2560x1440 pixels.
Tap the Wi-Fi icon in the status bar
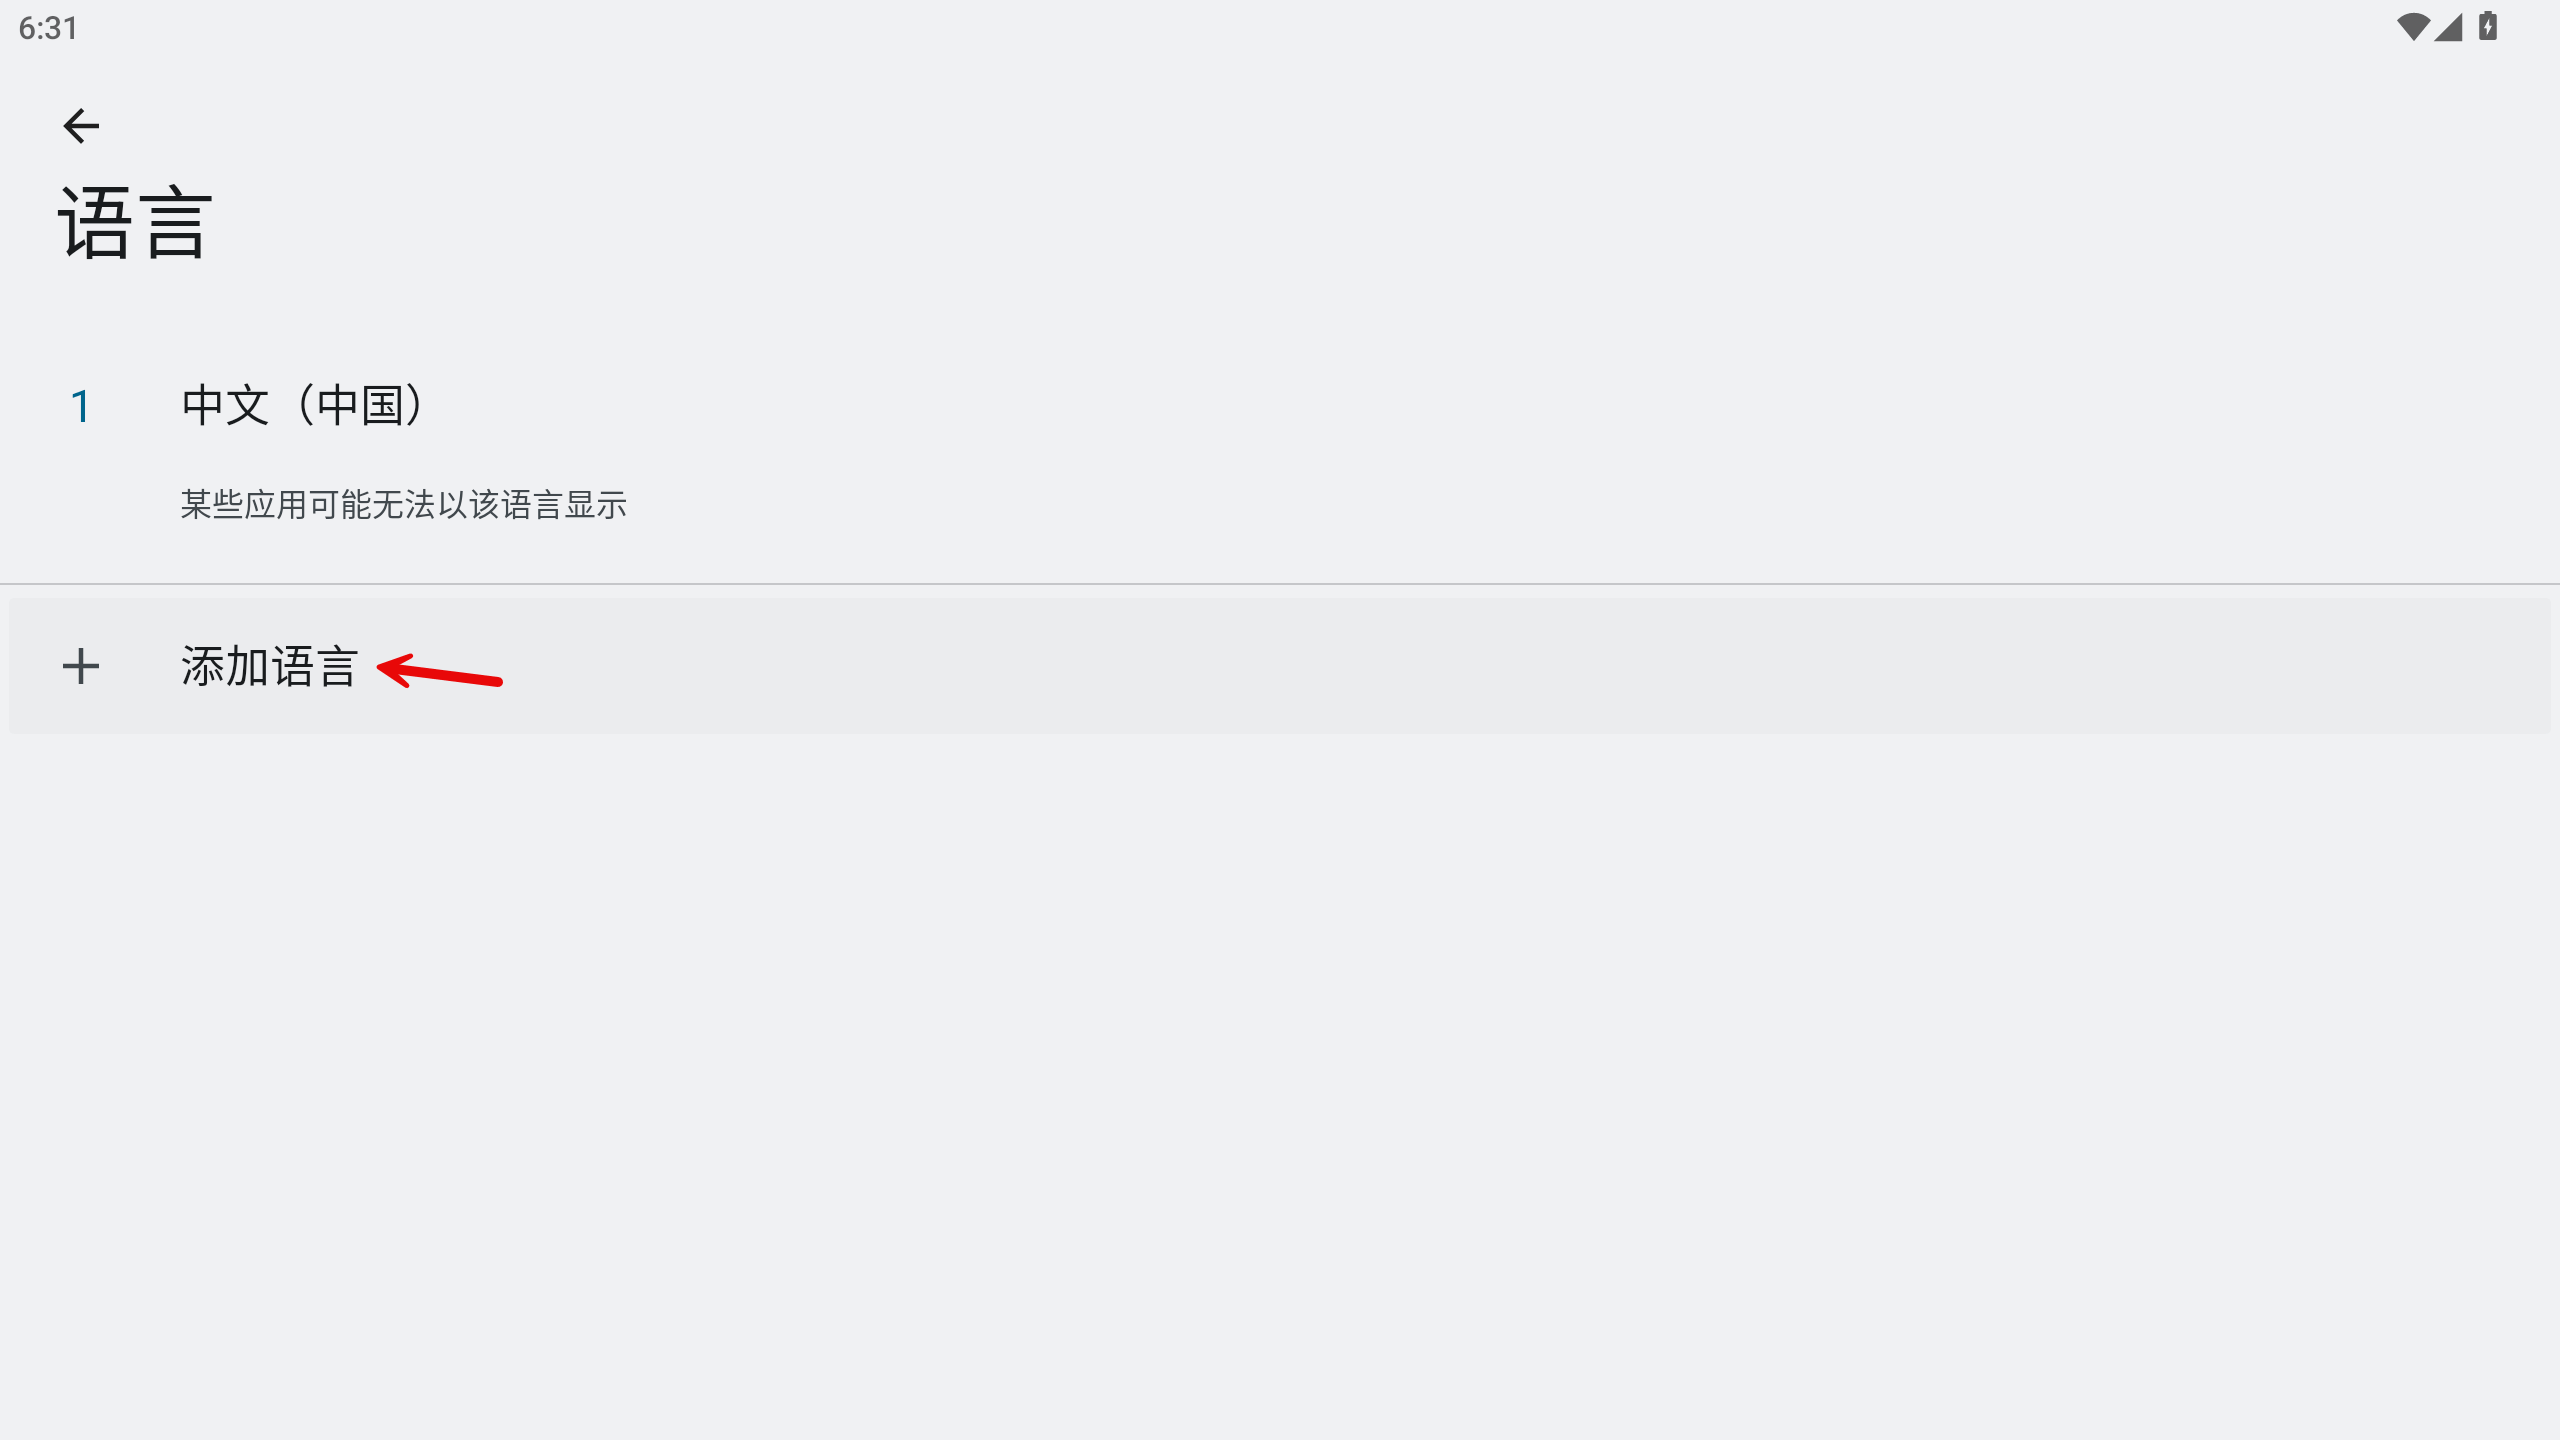pos(2413,27)
